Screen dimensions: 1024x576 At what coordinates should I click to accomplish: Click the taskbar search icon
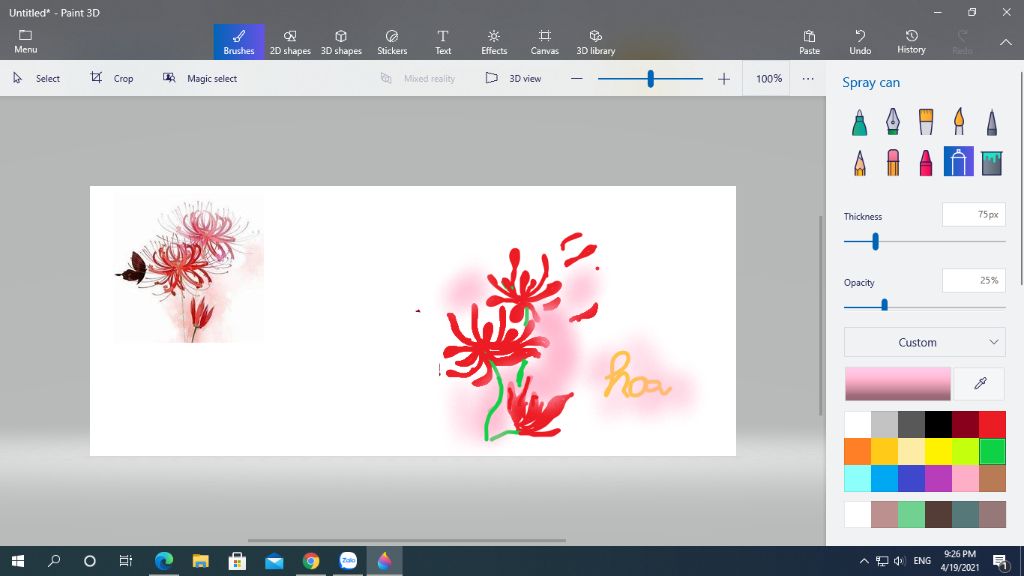[x=54, y=561]
